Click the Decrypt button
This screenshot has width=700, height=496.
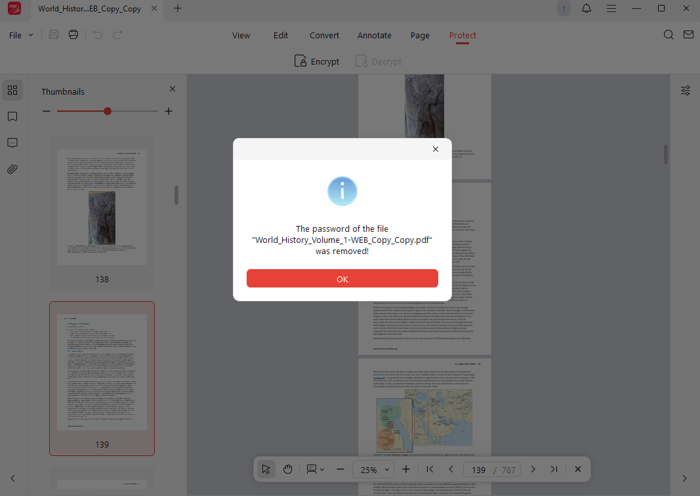tap(378, 61)
